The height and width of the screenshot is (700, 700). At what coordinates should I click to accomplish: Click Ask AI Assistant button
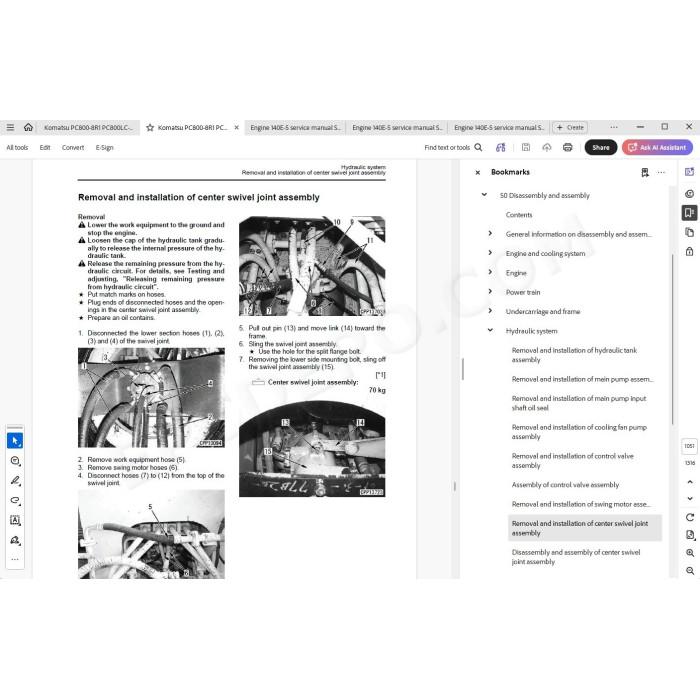pyautogui.click(x=657, y=147)
